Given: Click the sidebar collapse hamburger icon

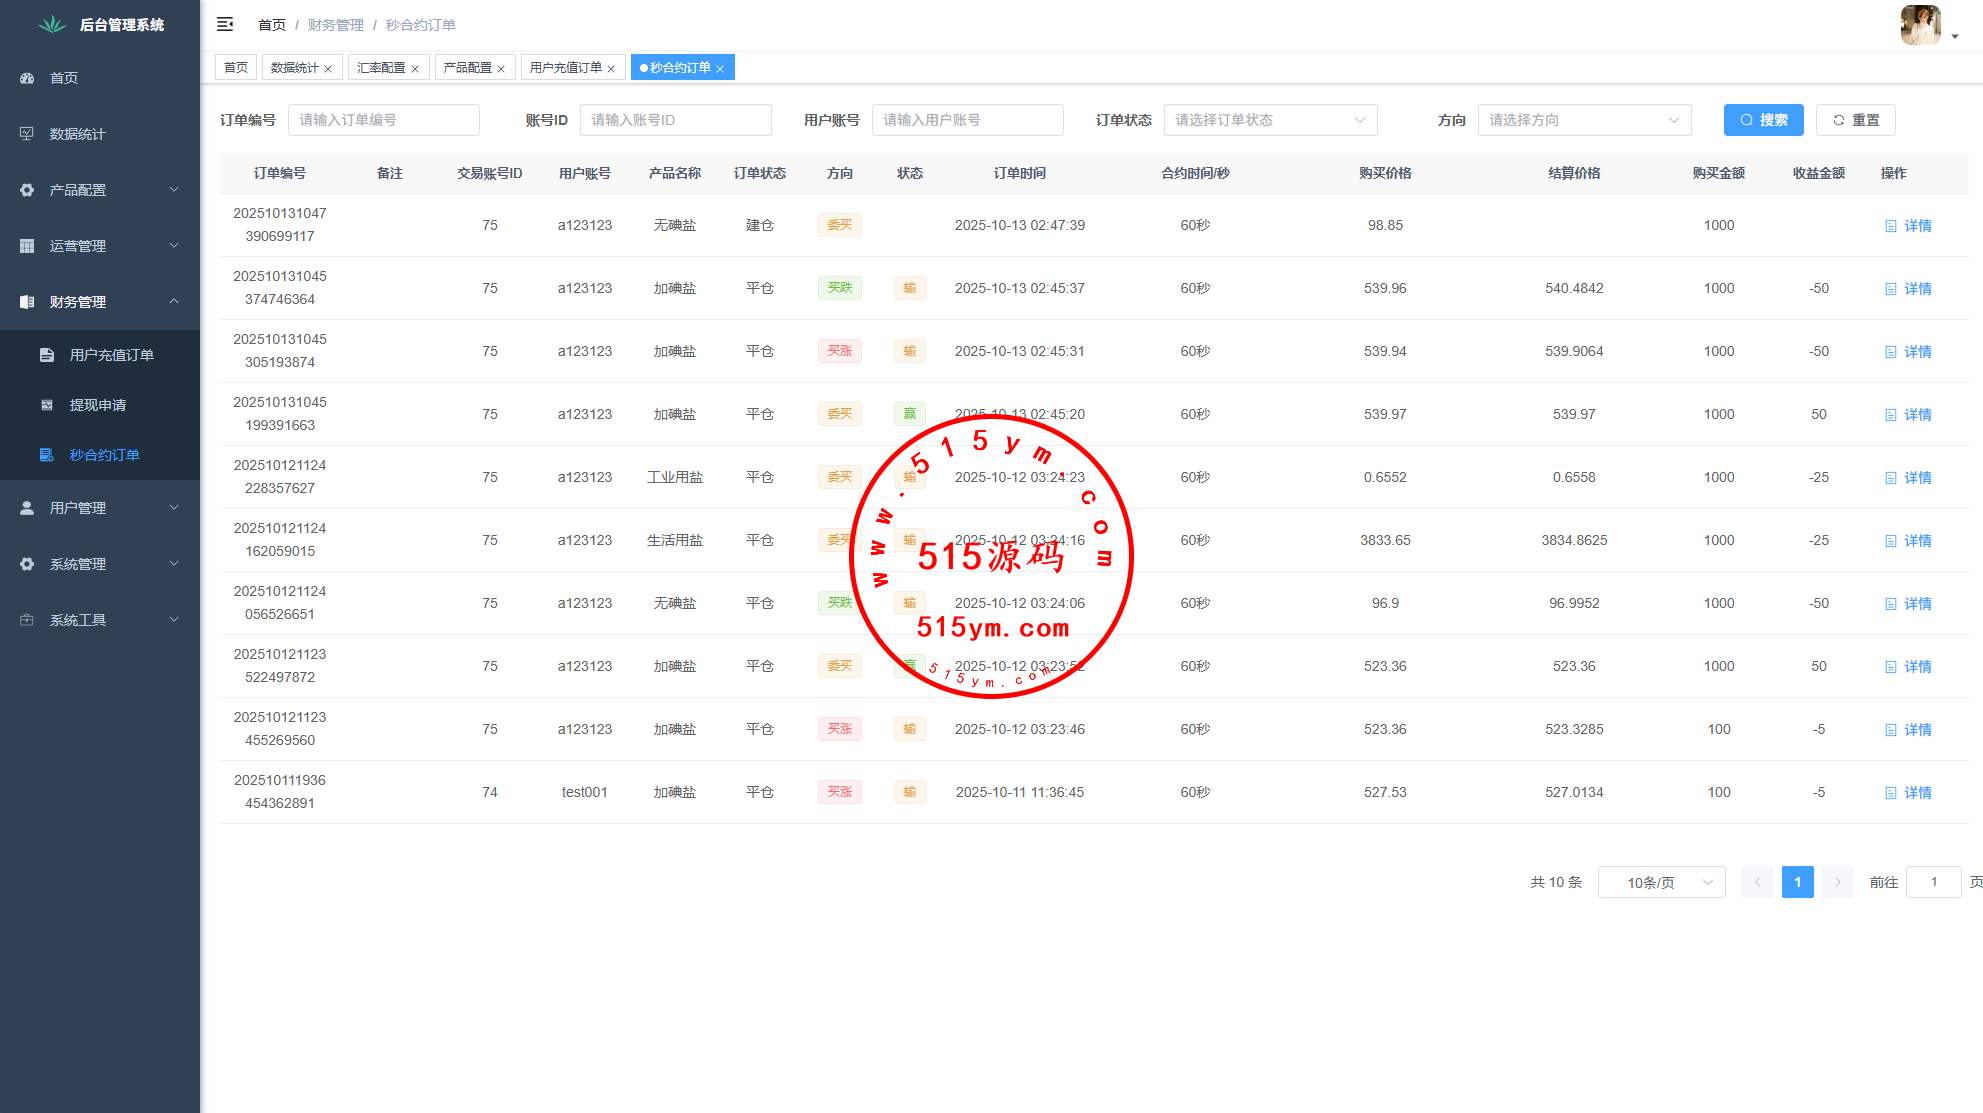Looking at the screenshot, I should point(225,24).
